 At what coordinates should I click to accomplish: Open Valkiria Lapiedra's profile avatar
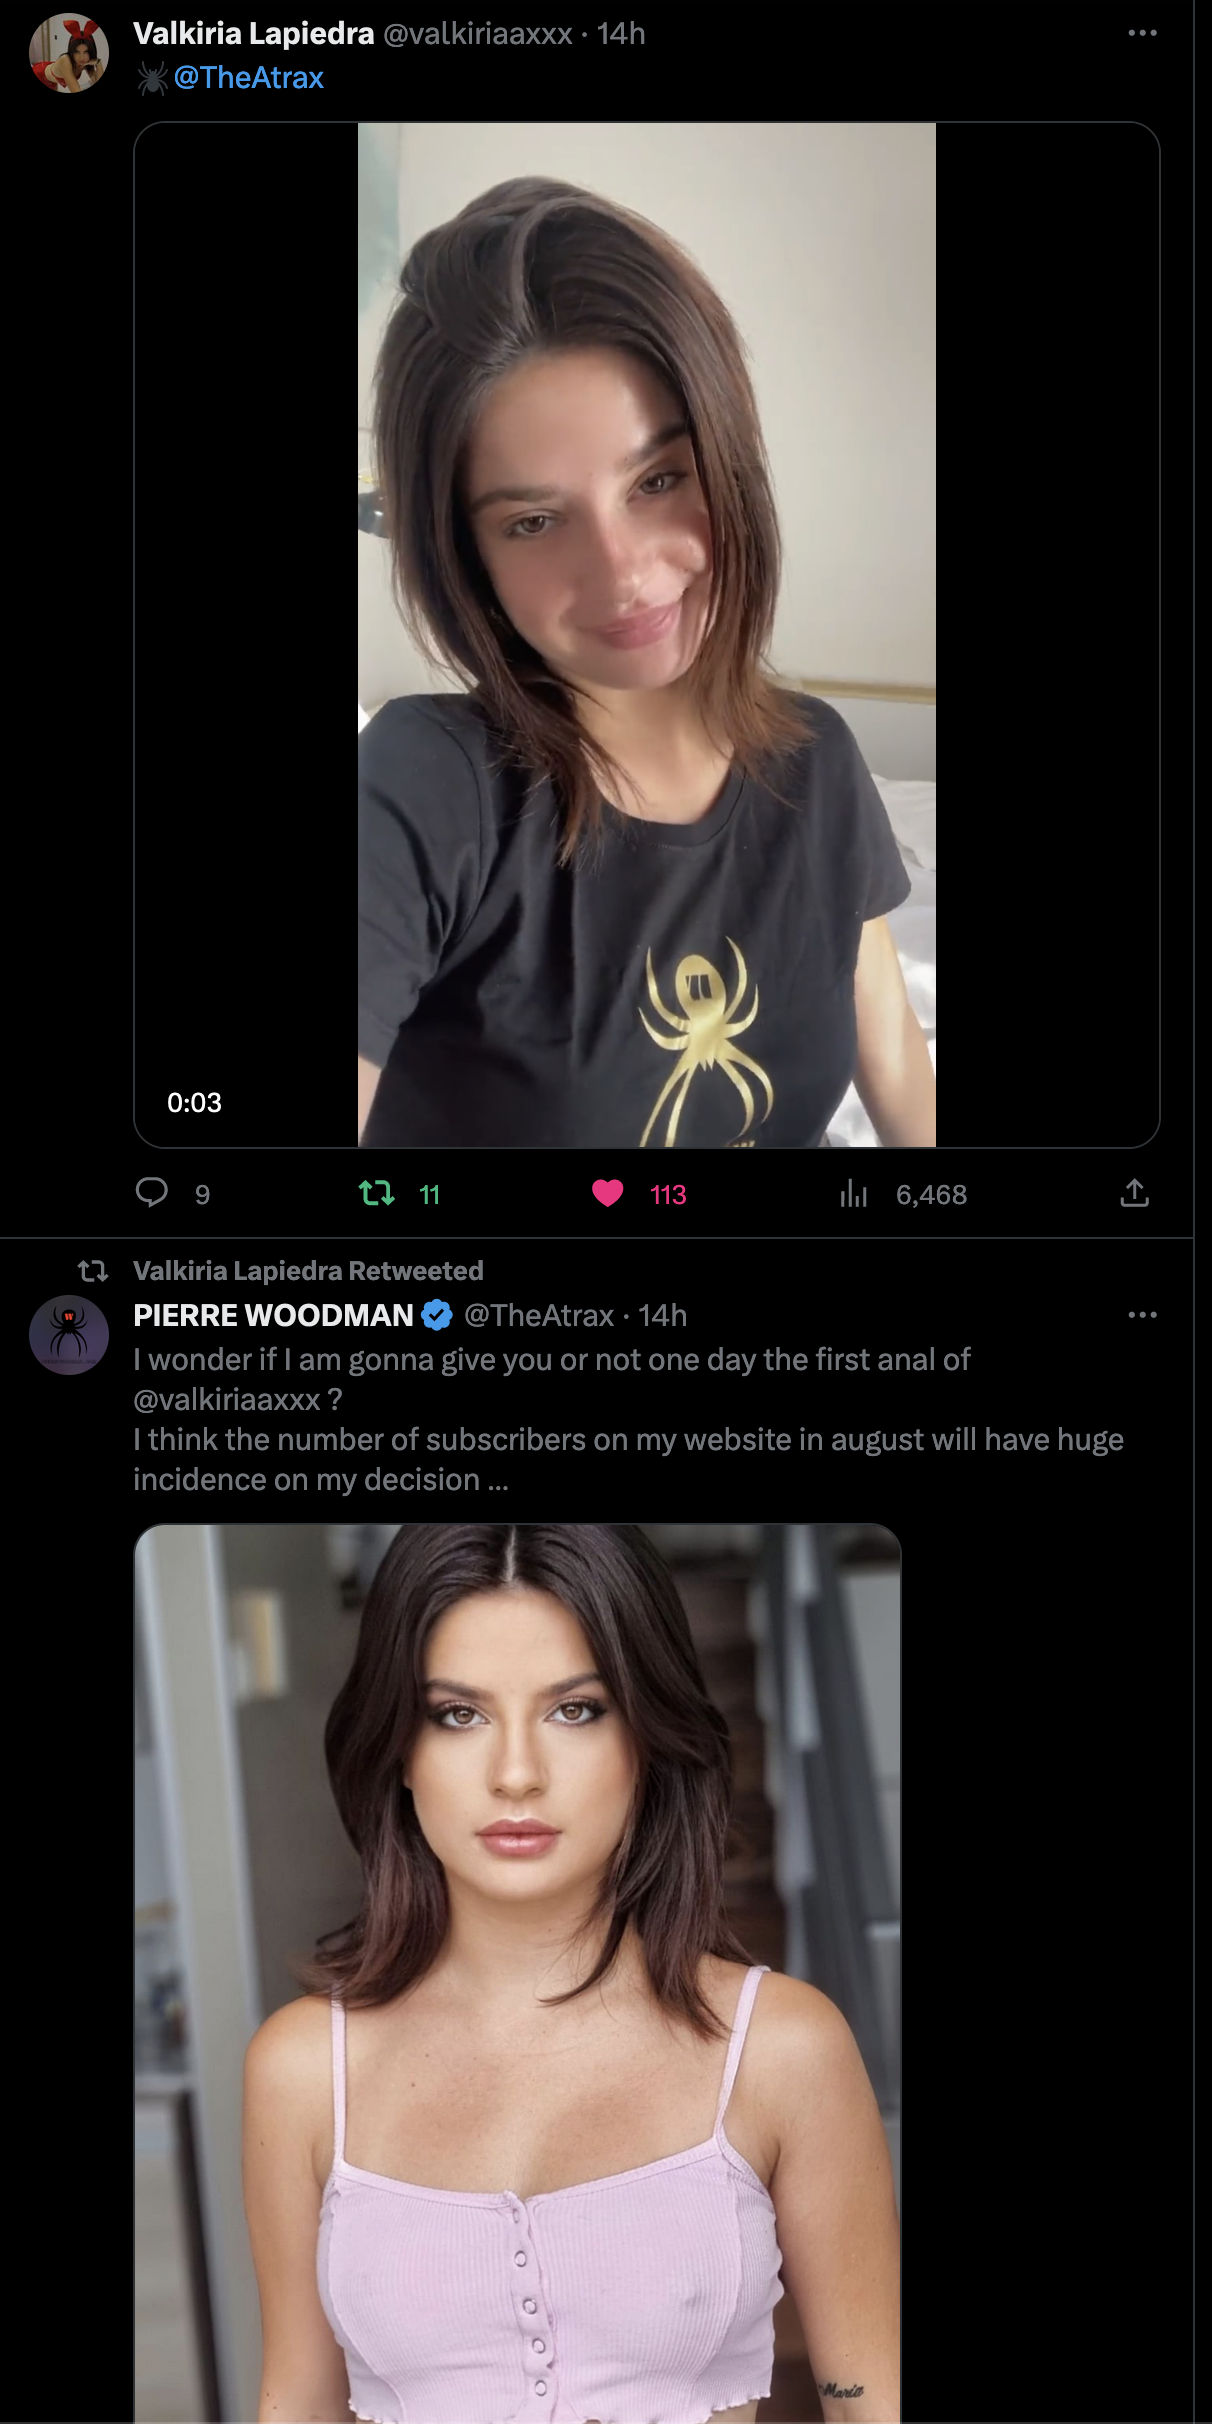[69, 54]
